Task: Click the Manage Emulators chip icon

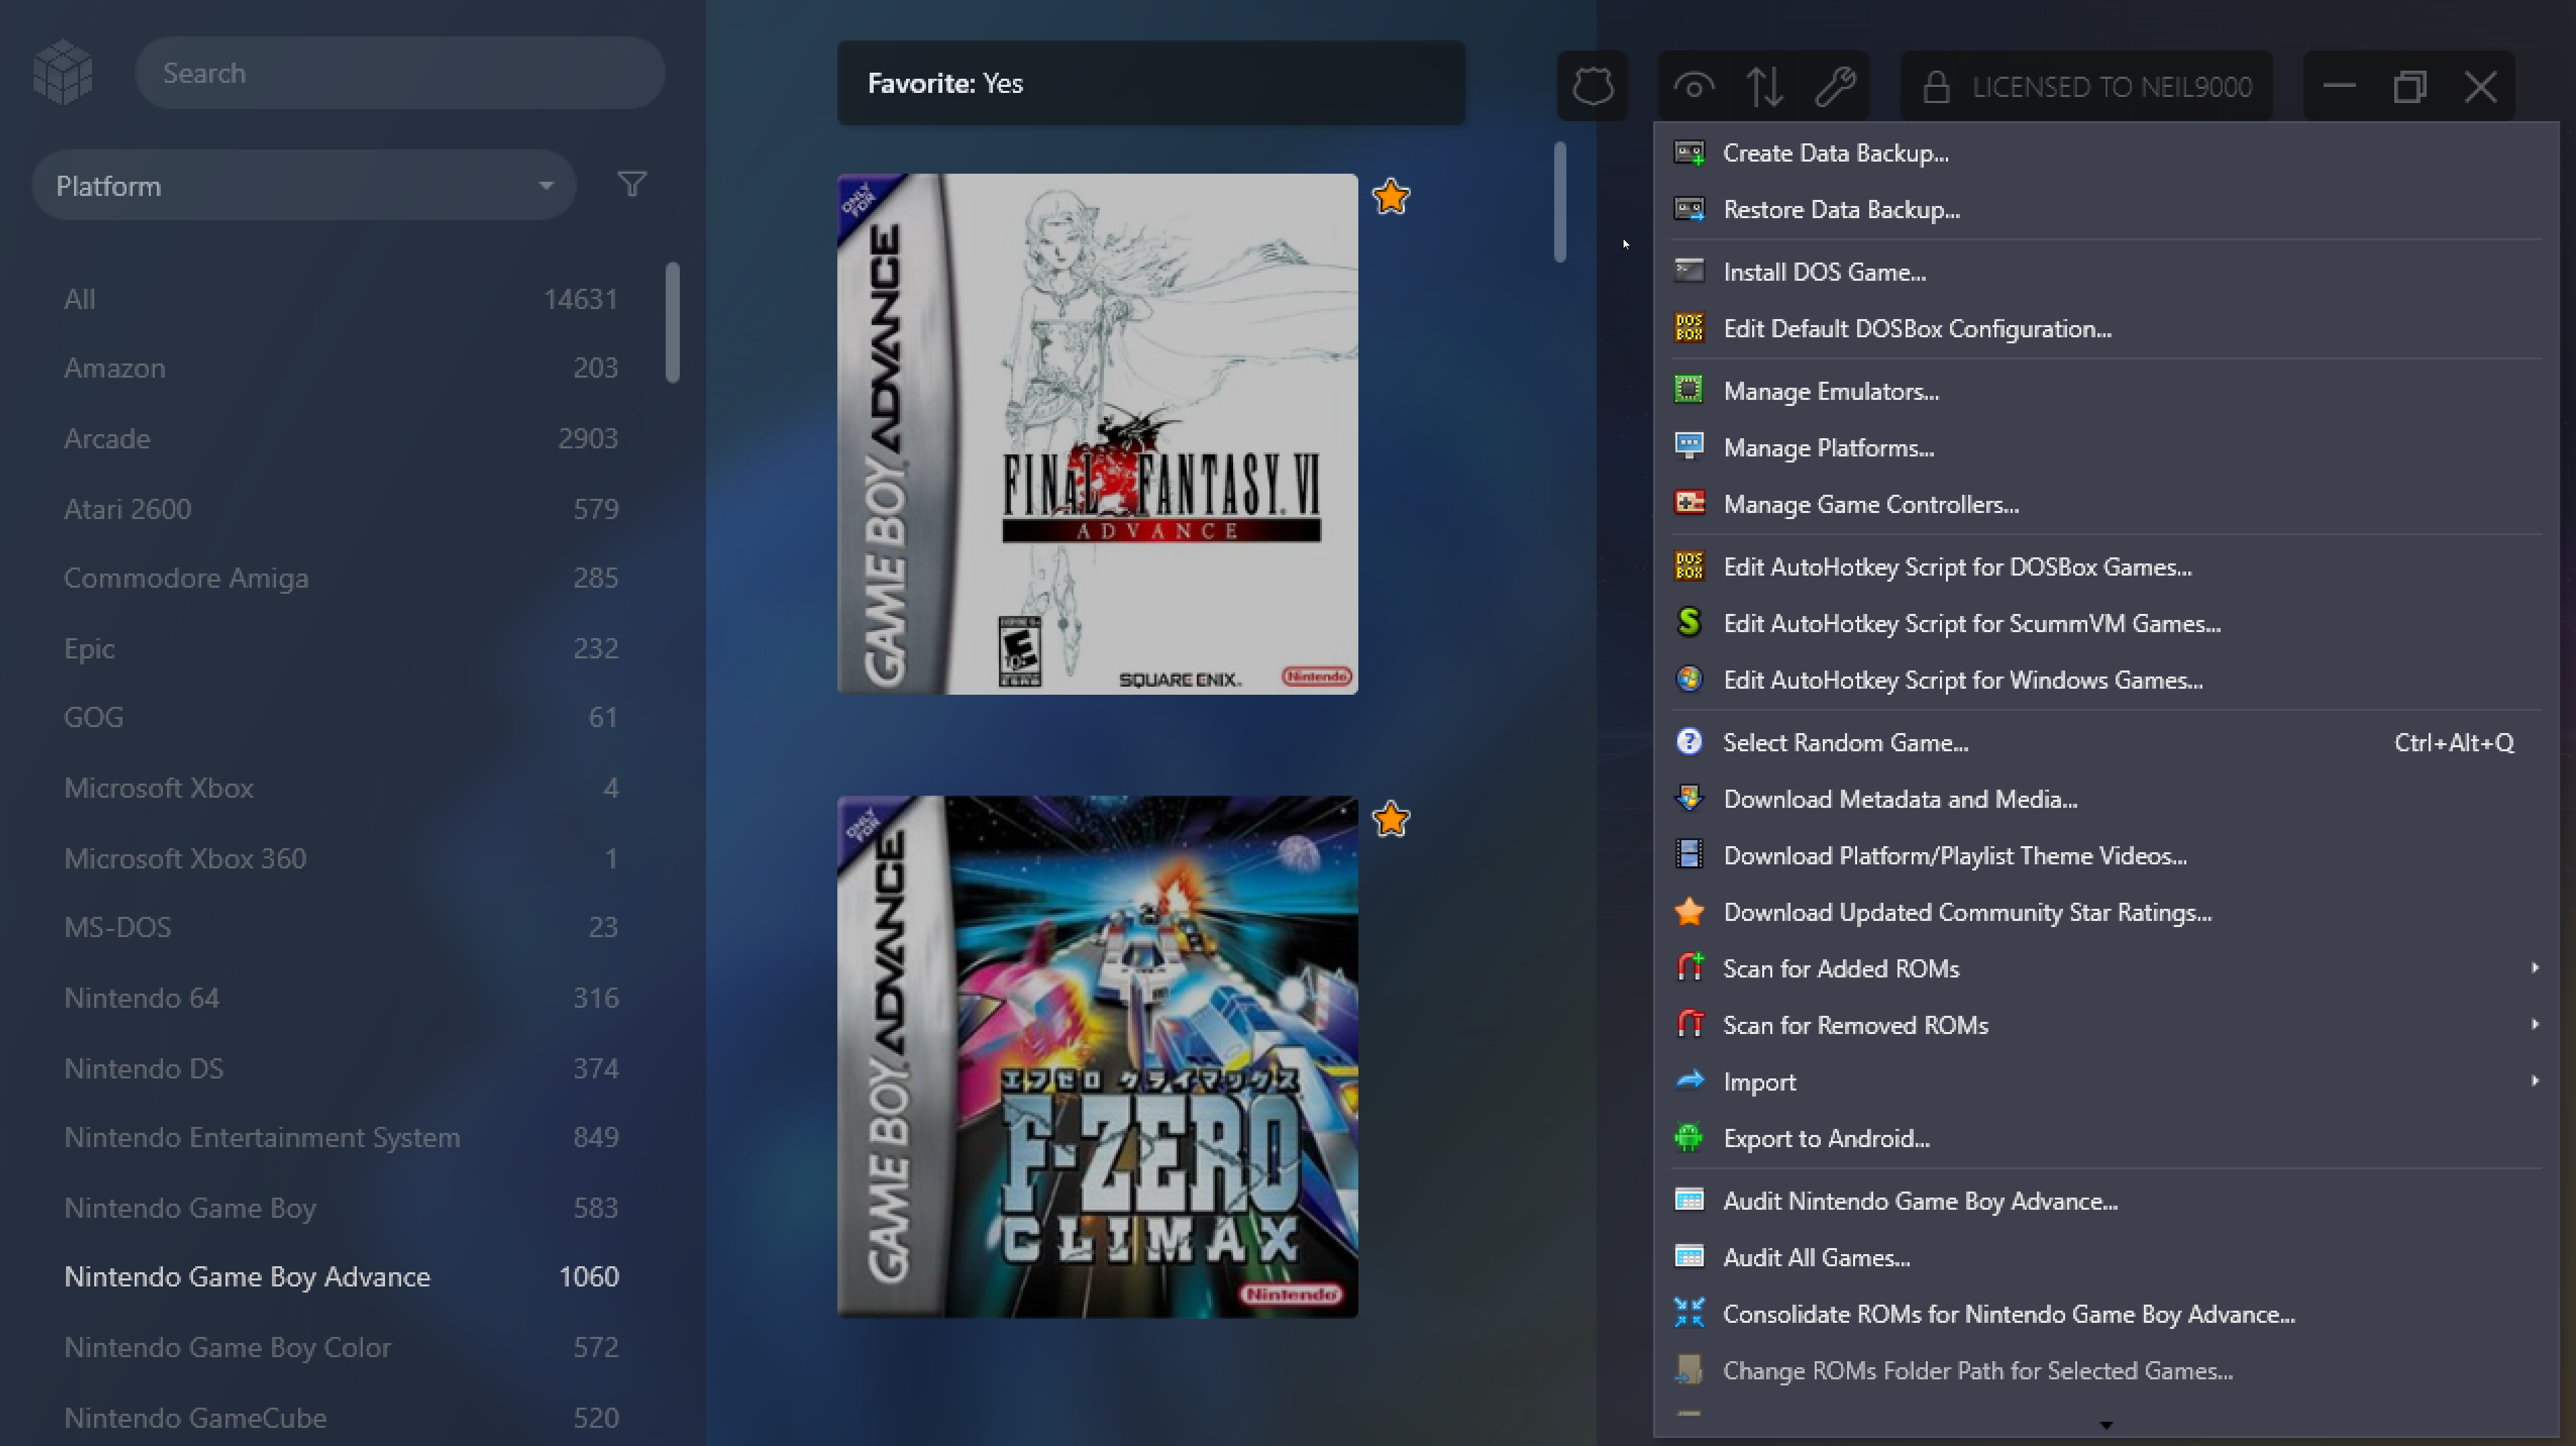Action: (1689, 390)
